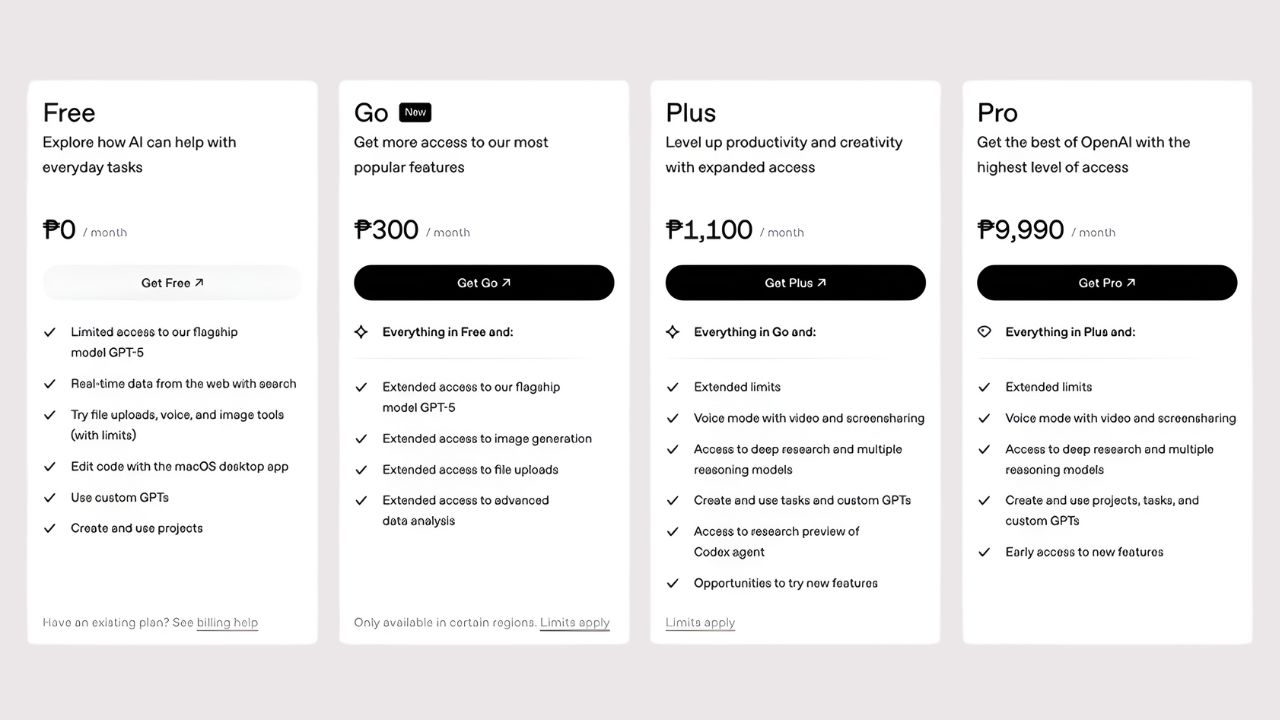
Task: Open the billing help link
Action: coord(227,623)
